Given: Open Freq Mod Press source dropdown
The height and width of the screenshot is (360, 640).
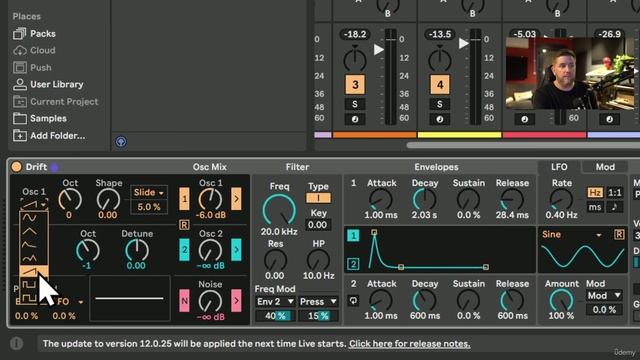Looking at the screenshot, I should 318,302.
